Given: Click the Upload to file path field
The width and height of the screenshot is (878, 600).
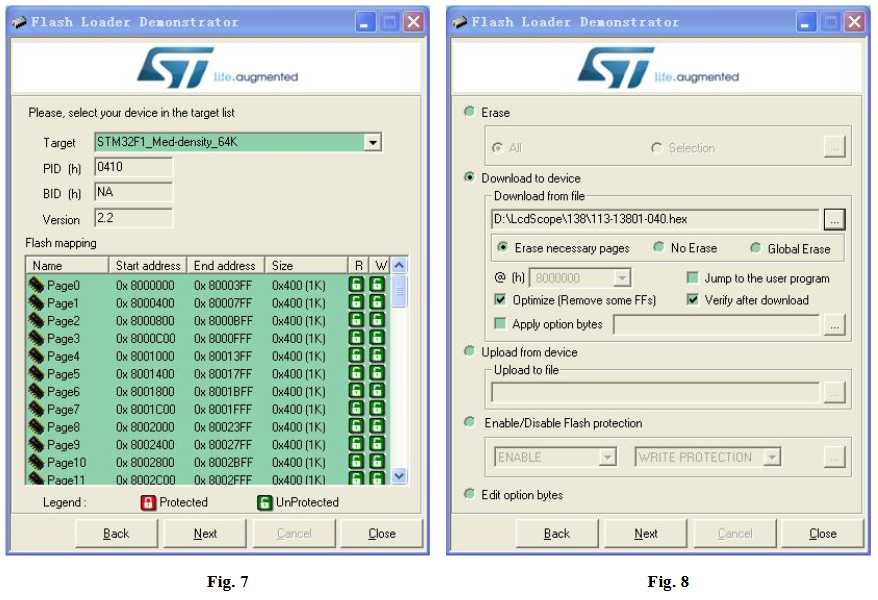Looking at the screenshot, I should pyautogui.click(x=655, y=392).
